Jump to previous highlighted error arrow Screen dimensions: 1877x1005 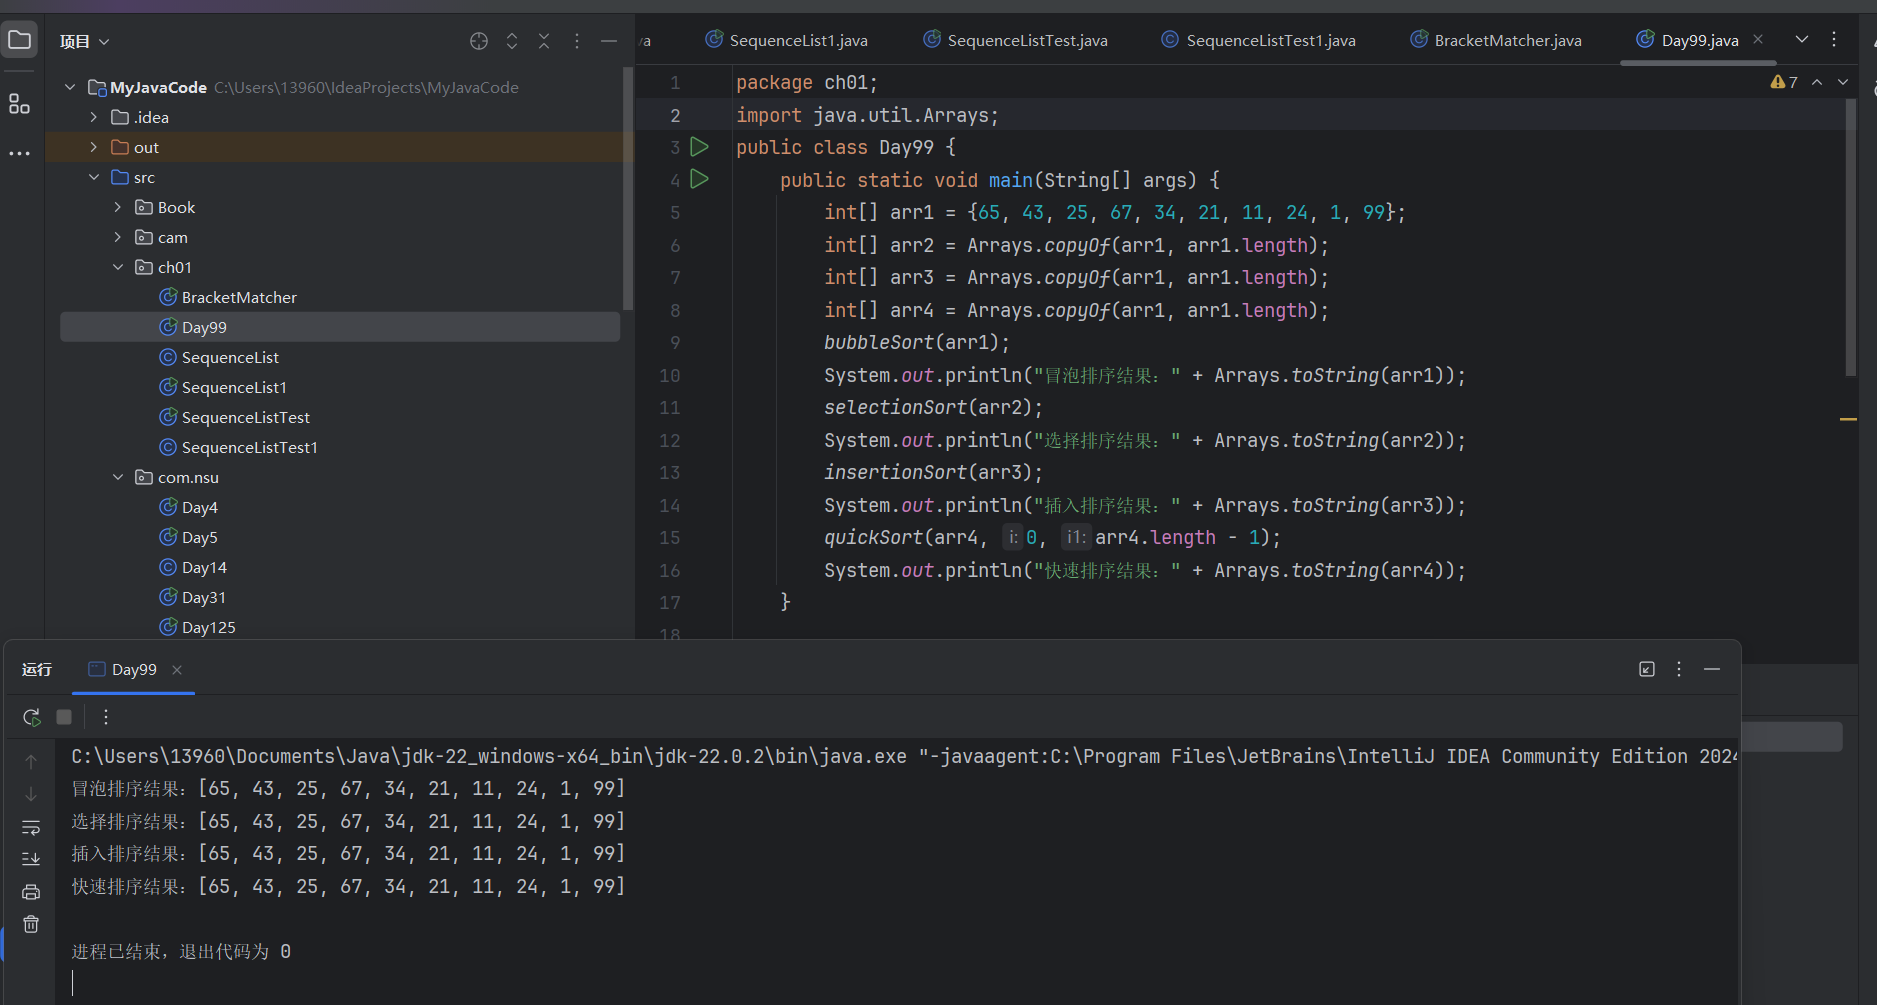pos(1817,82)
